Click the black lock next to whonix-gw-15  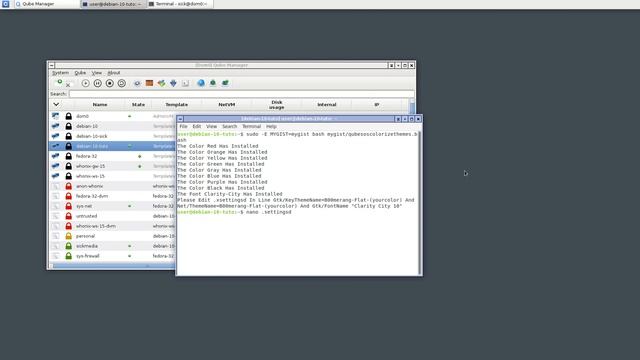click(x=69, y=166)
